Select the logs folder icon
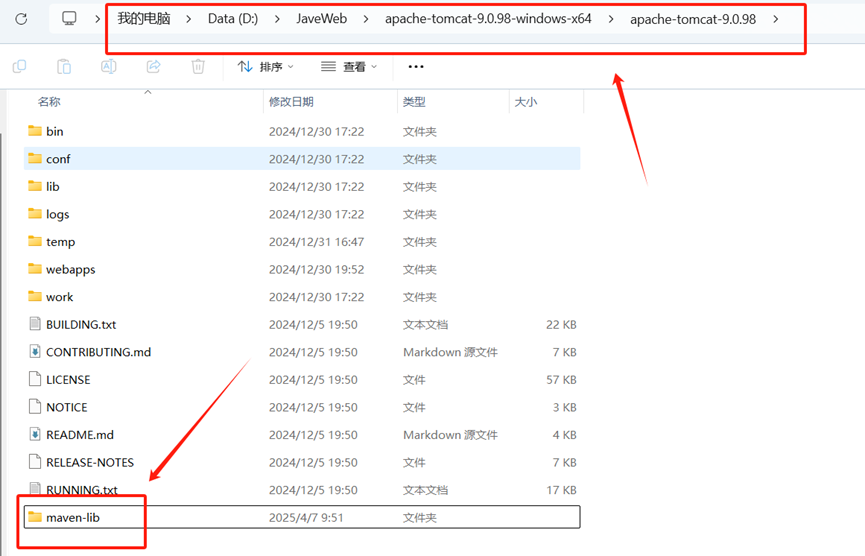The image size is (865, 556). point(35,213)
